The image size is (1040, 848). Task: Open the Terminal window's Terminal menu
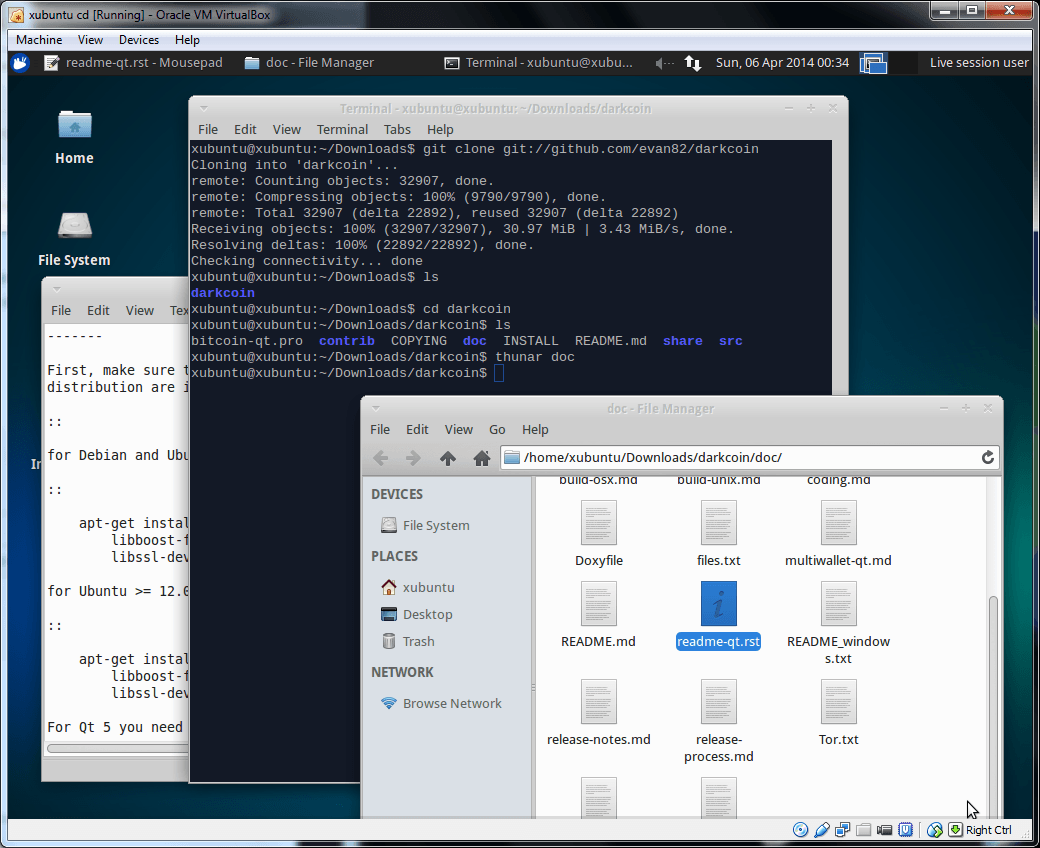tap(342, 129)
